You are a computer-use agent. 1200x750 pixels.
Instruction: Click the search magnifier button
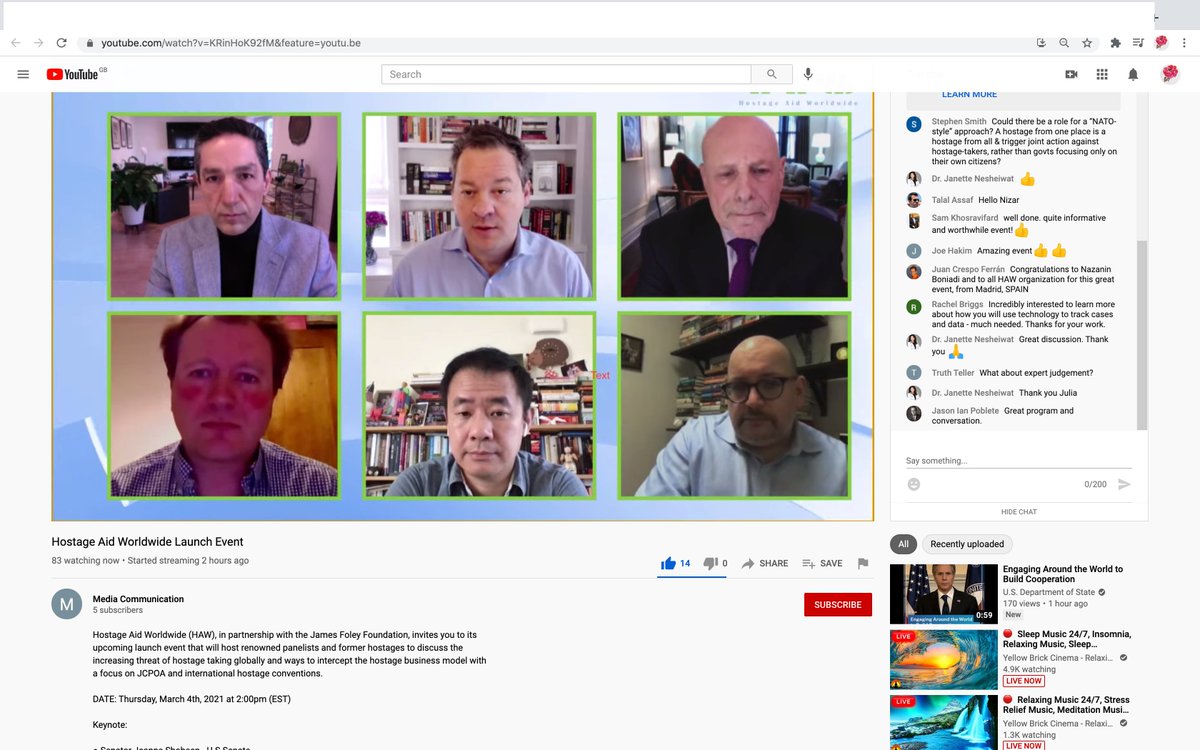(771, 74)
